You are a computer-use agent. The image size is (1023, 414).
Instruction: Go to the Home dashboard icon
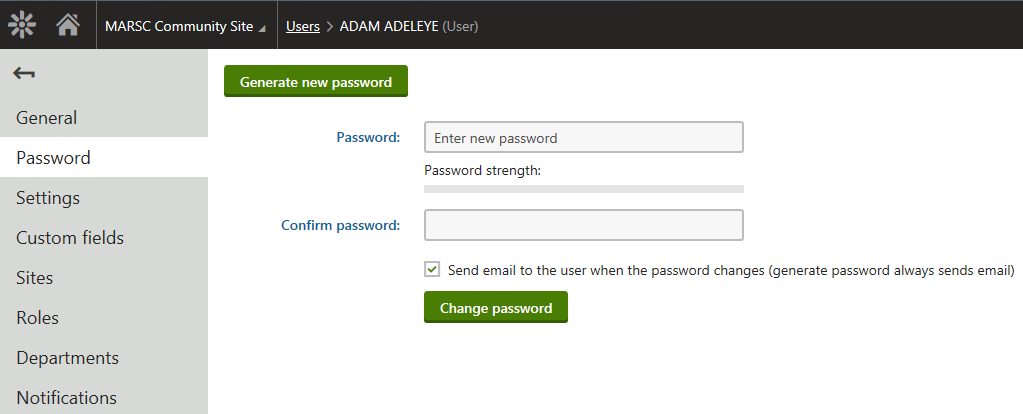(68, 25)
